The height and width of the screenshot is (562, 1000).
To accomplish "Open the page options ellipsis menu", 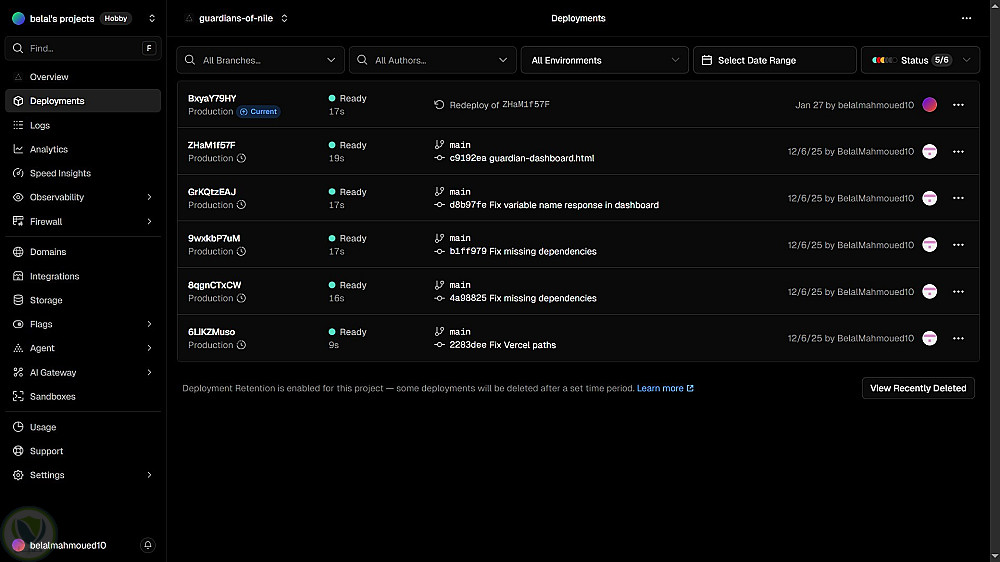I will click(x=966, y=18).
